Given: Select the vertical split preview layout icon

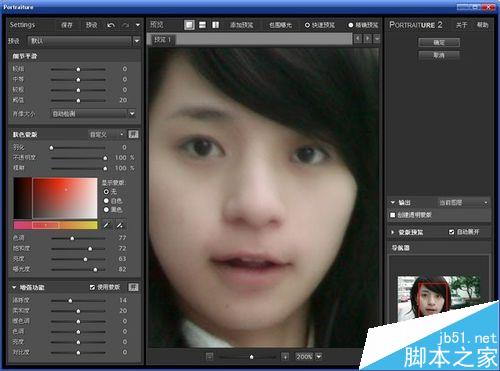Looking at the screenshot, I should [216, 25].
